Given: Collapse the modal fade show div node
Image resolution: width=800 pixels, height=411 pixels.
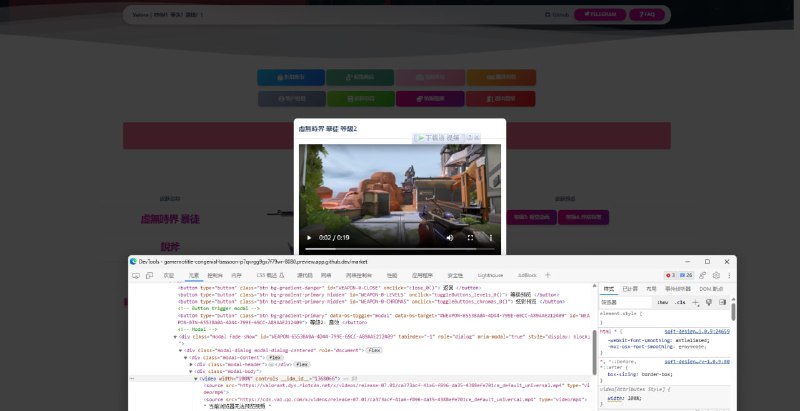Looking at the screenshot, I should (175, 337).
